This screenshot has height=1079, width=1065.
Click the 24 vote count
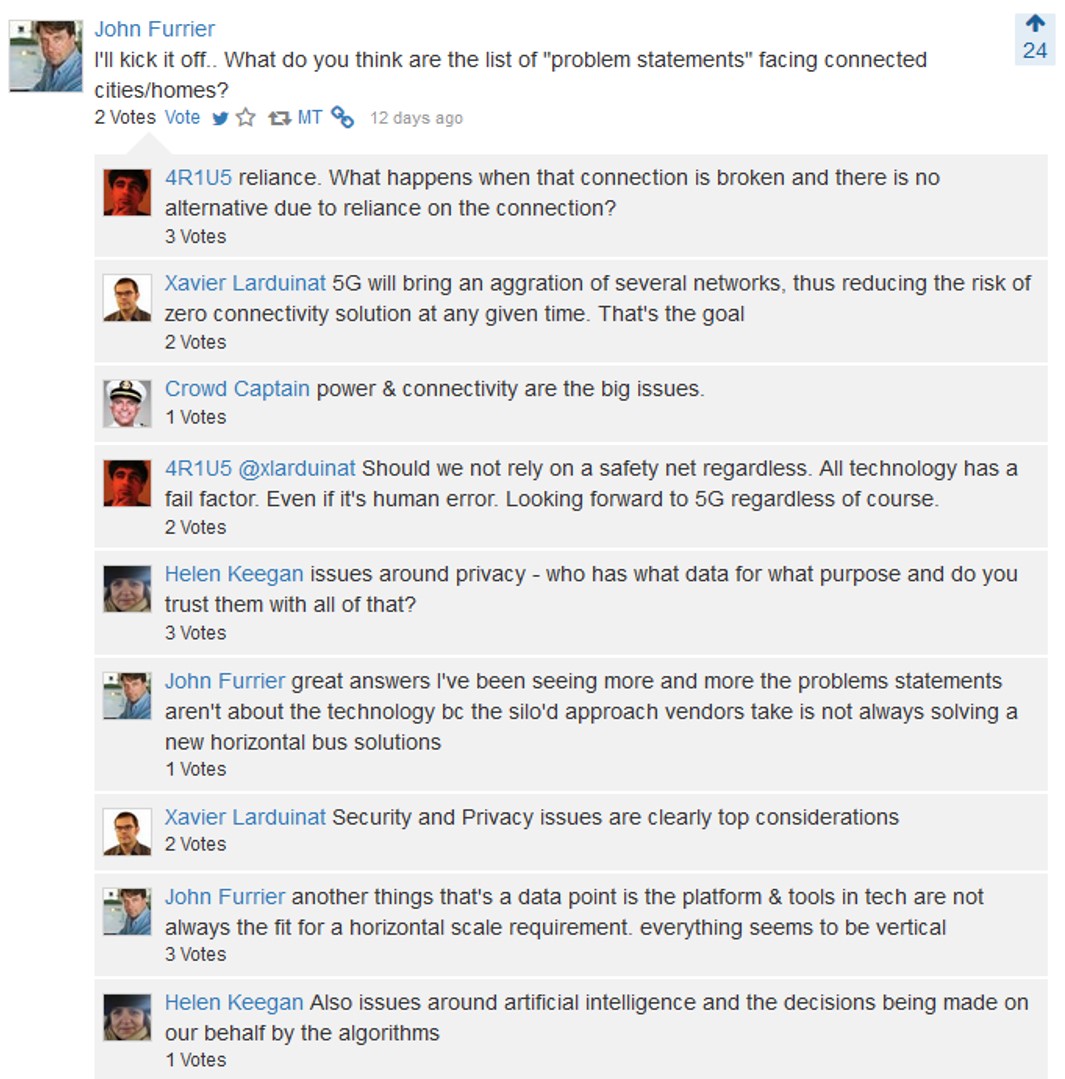(x=1035, y=51)
